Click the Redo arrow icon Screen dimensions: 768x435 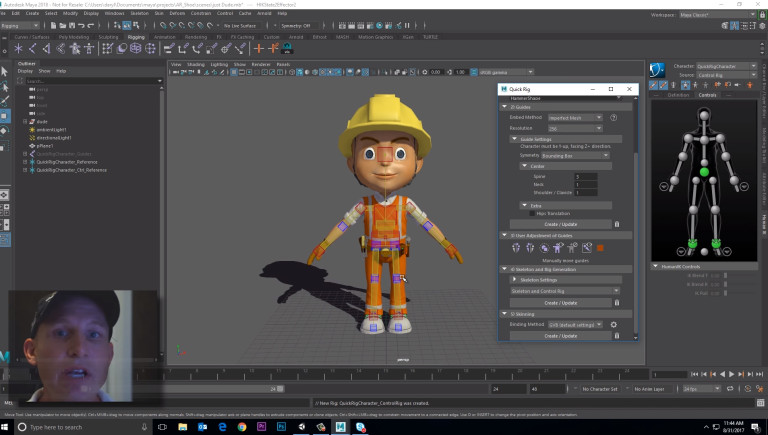click(91, 25)
